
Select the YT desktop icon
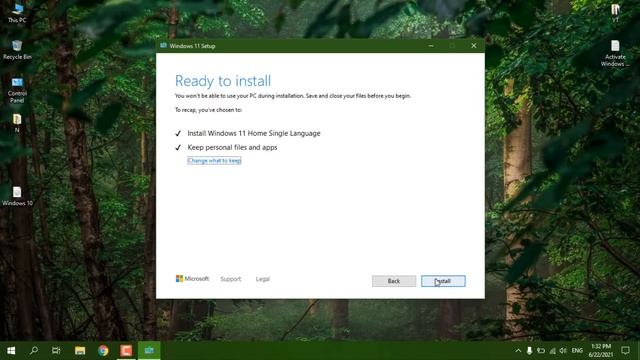(x=615, y=13)
